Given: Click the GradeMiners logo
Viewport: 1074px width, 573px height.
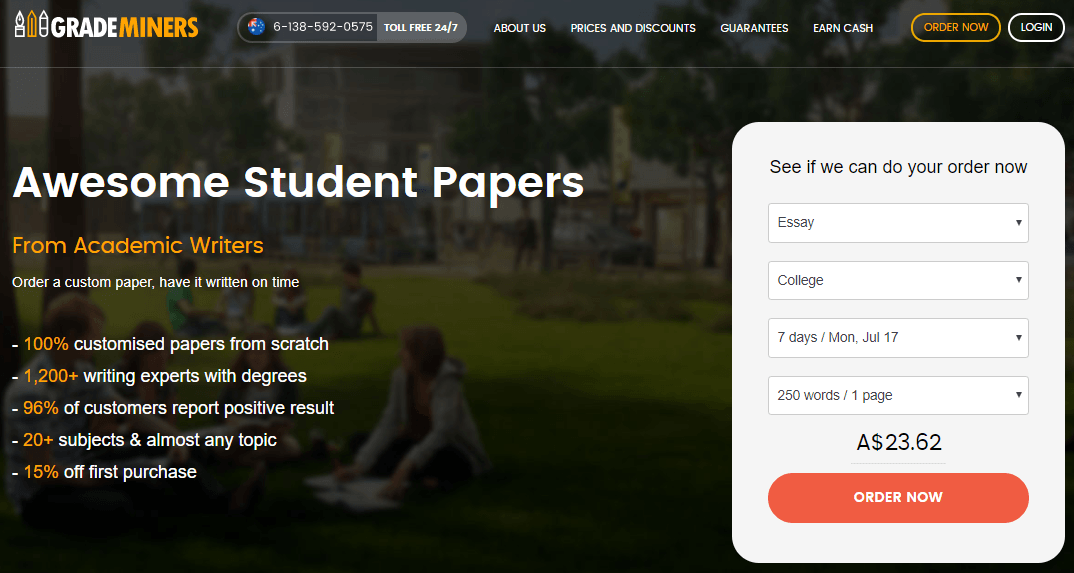Looking at the screenshot, I should [106, 27].
